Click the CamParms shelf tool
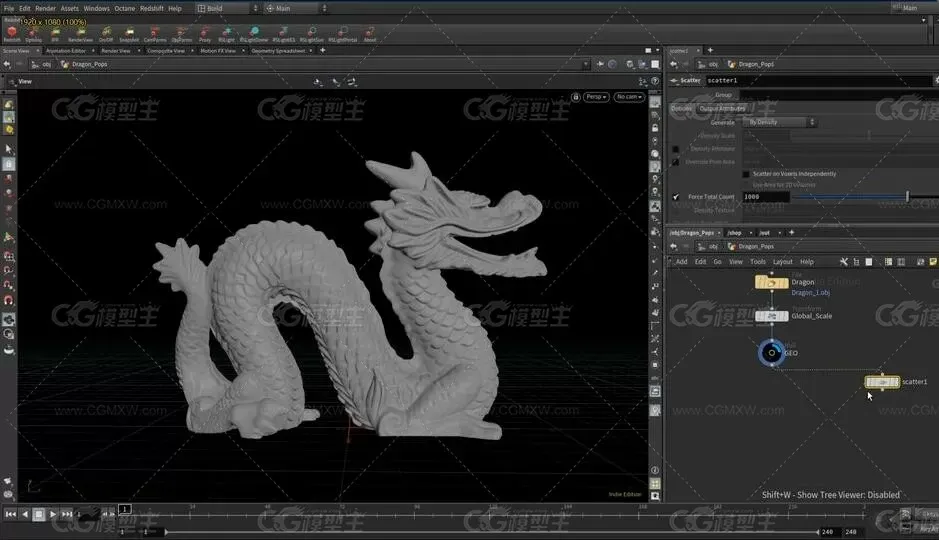 tap(155, 34)
